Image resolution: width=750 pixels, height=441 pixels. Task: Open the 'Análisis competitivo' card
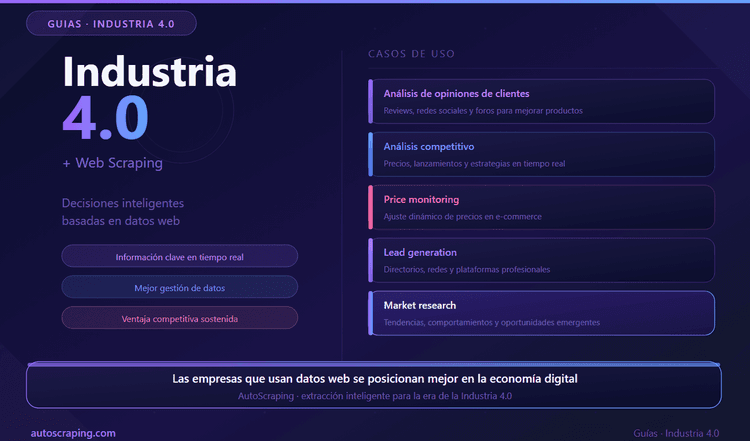pyautogui.click(x=541, y=154)
